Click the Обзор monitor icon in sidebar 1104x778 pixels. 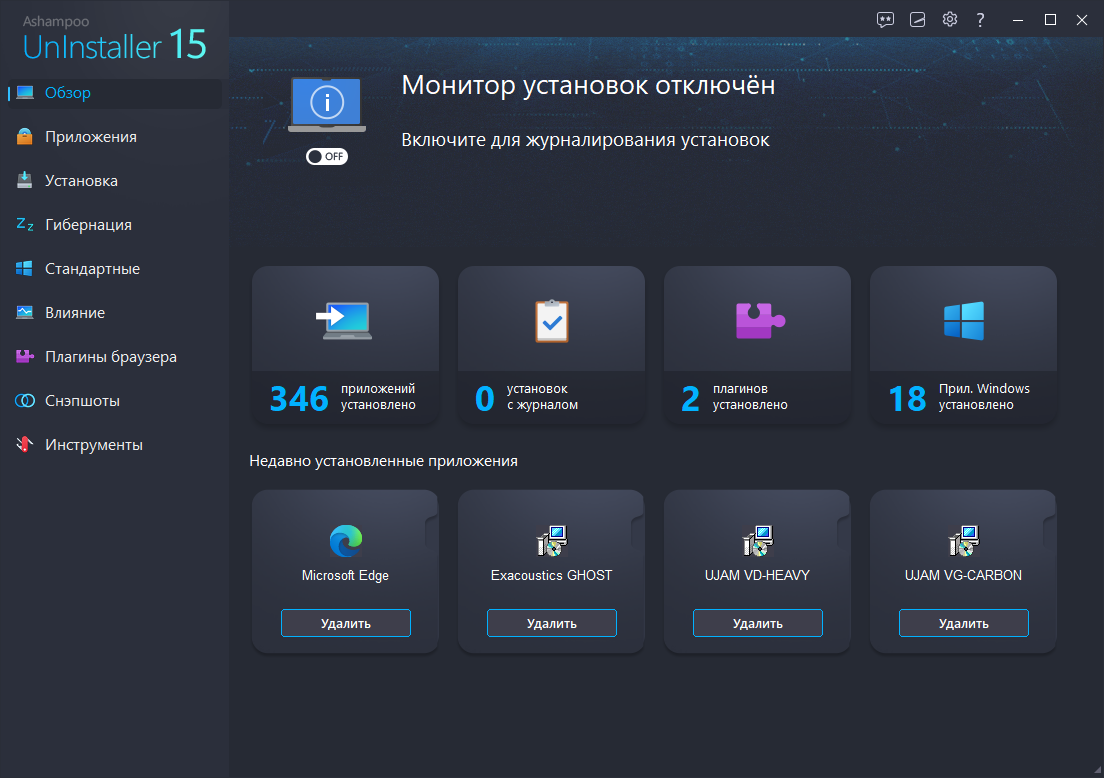click(25, 93)
